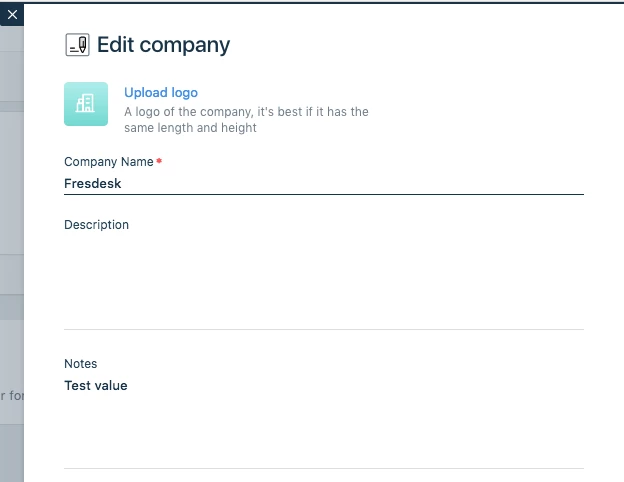Open the Upload logo link

(x=161, y=92)
